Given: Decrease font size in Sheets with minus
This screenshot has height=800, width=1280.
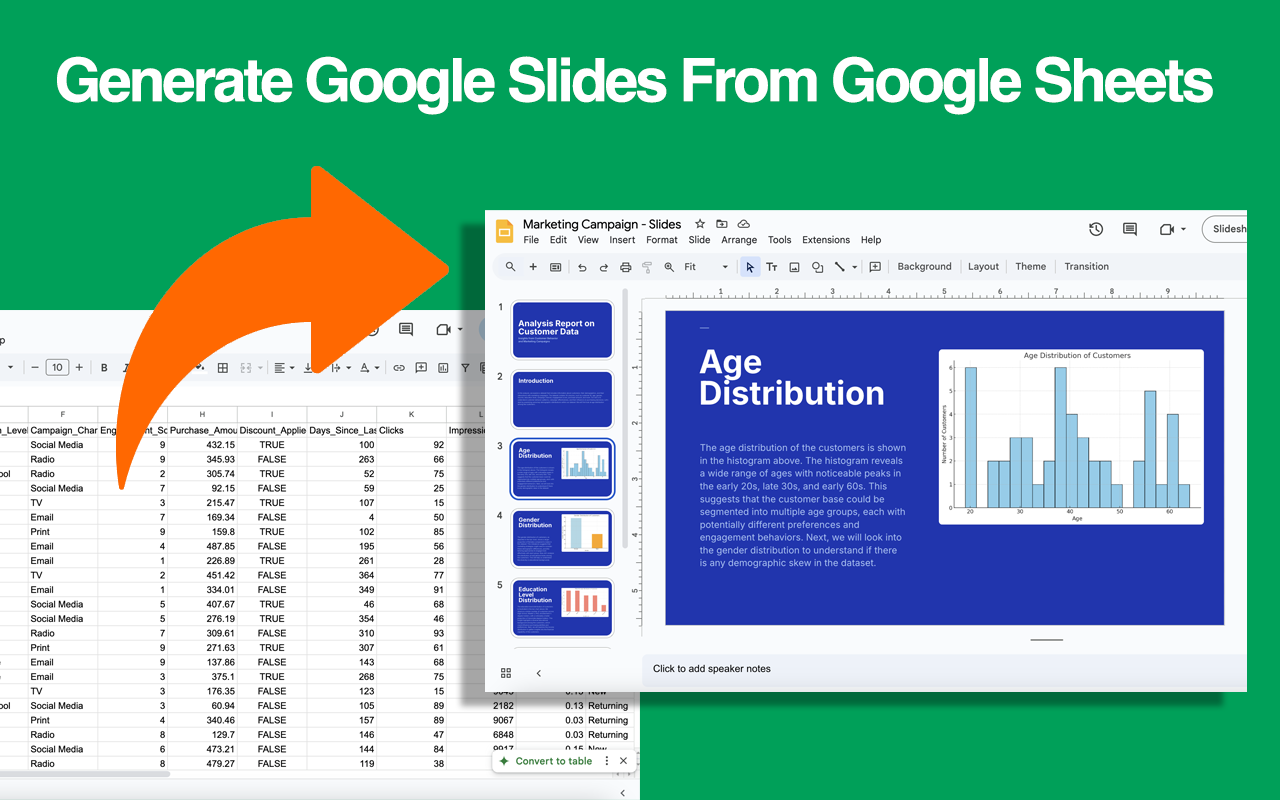Looking at the screenshot, I should point(35,368).
